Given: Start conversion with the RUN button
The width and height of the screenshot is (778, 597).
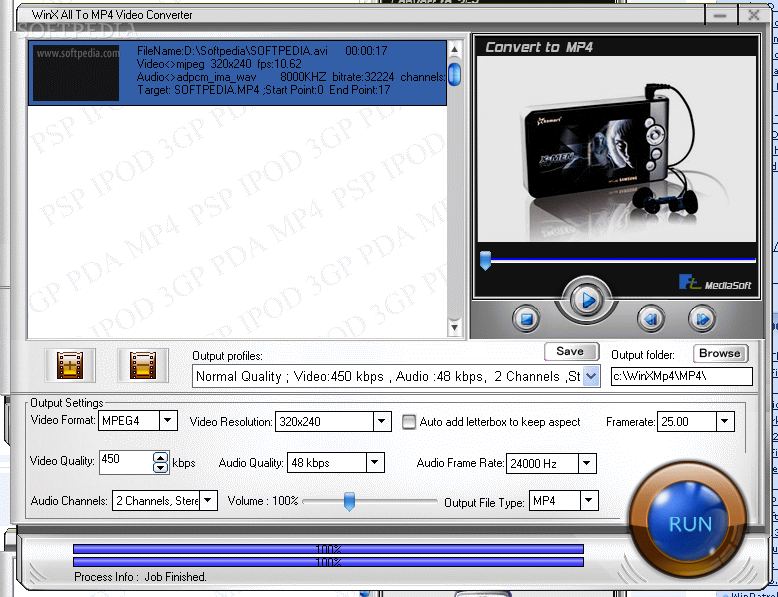Looking at the screenshot, I should point(690,522).
